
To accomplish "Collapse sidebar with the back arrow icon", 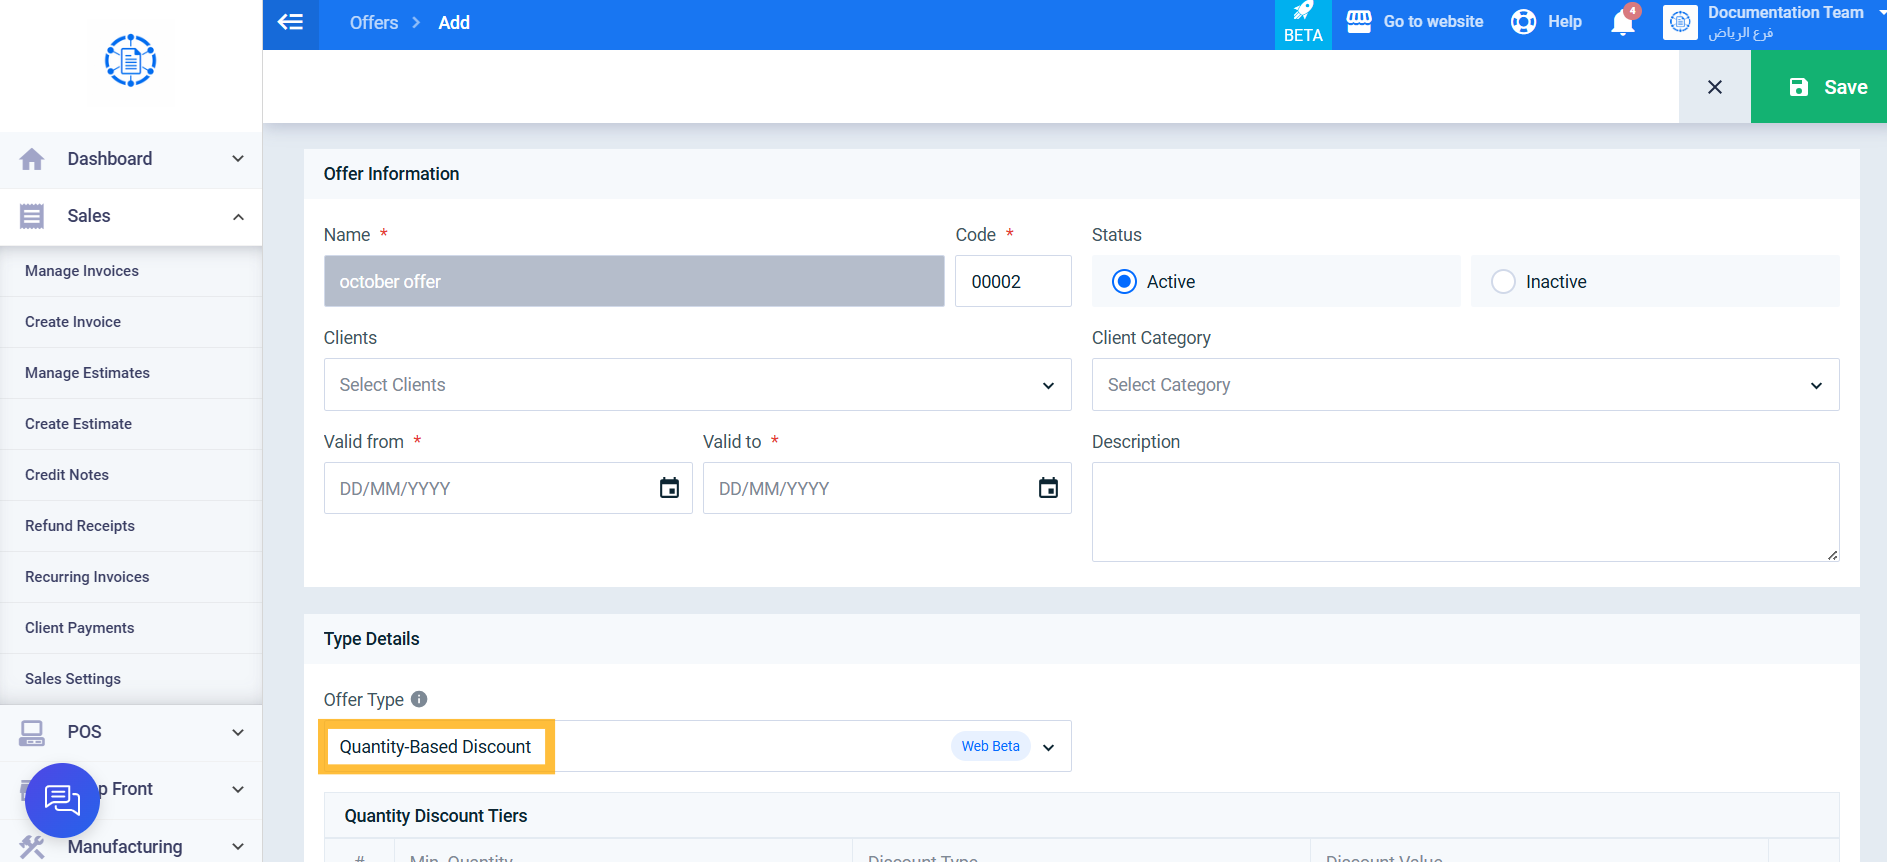I will [290, 22].
